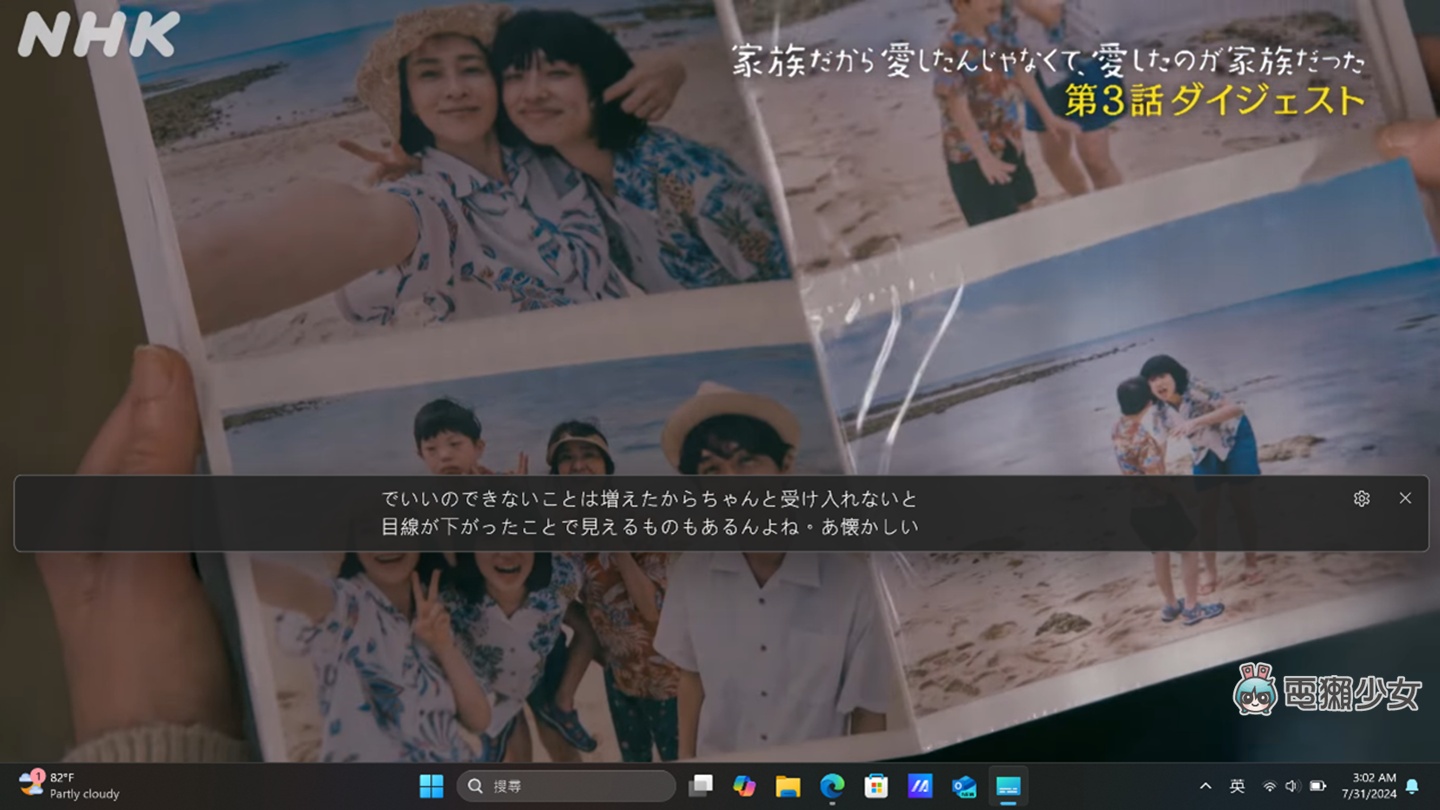Check the battery status tray icon
This screenshot has height=810, width=1440.
1318,786
